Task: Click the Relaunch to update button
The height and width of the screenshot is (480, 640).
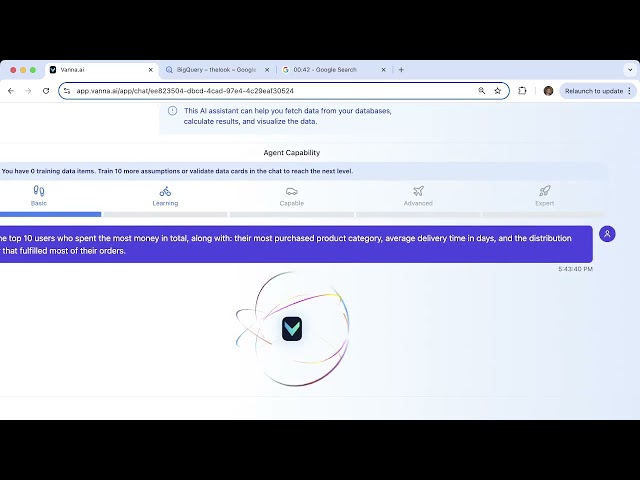Action: pos(593,91)
